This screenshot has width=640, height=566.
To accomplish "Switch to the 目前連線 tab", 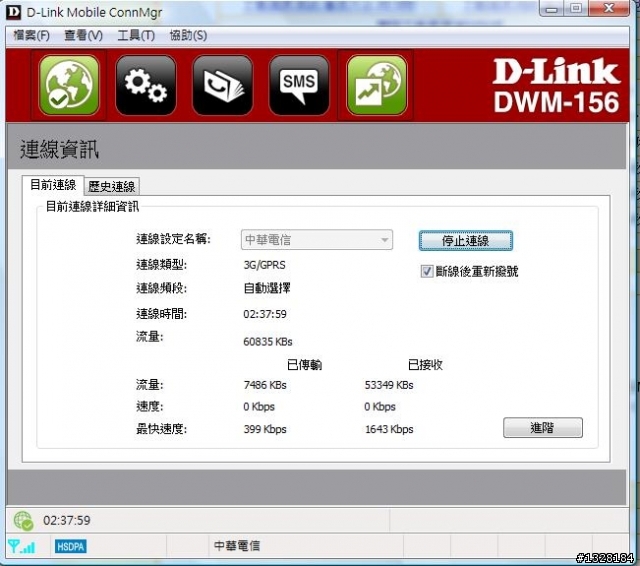I will (53, 185).
